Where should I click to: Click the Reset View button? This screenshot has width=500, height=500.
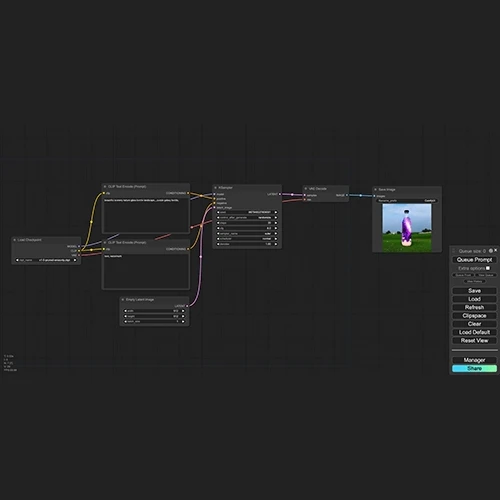click(x=474, y=340)
